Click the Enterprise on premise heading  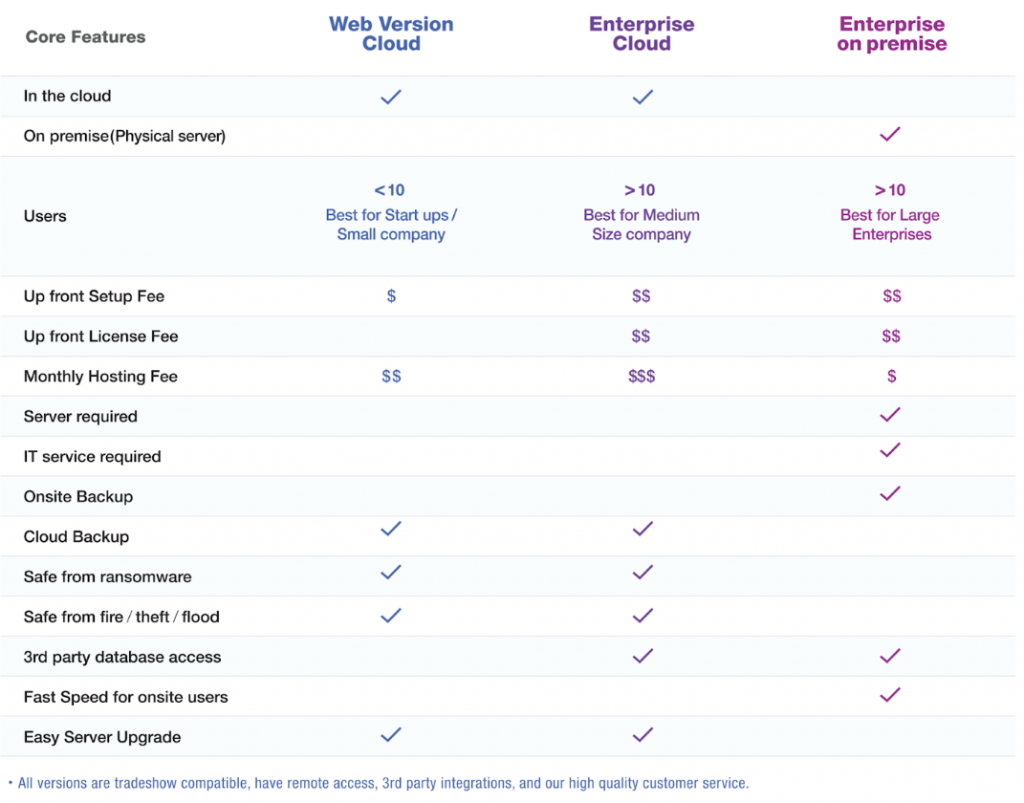coord(891,34)
